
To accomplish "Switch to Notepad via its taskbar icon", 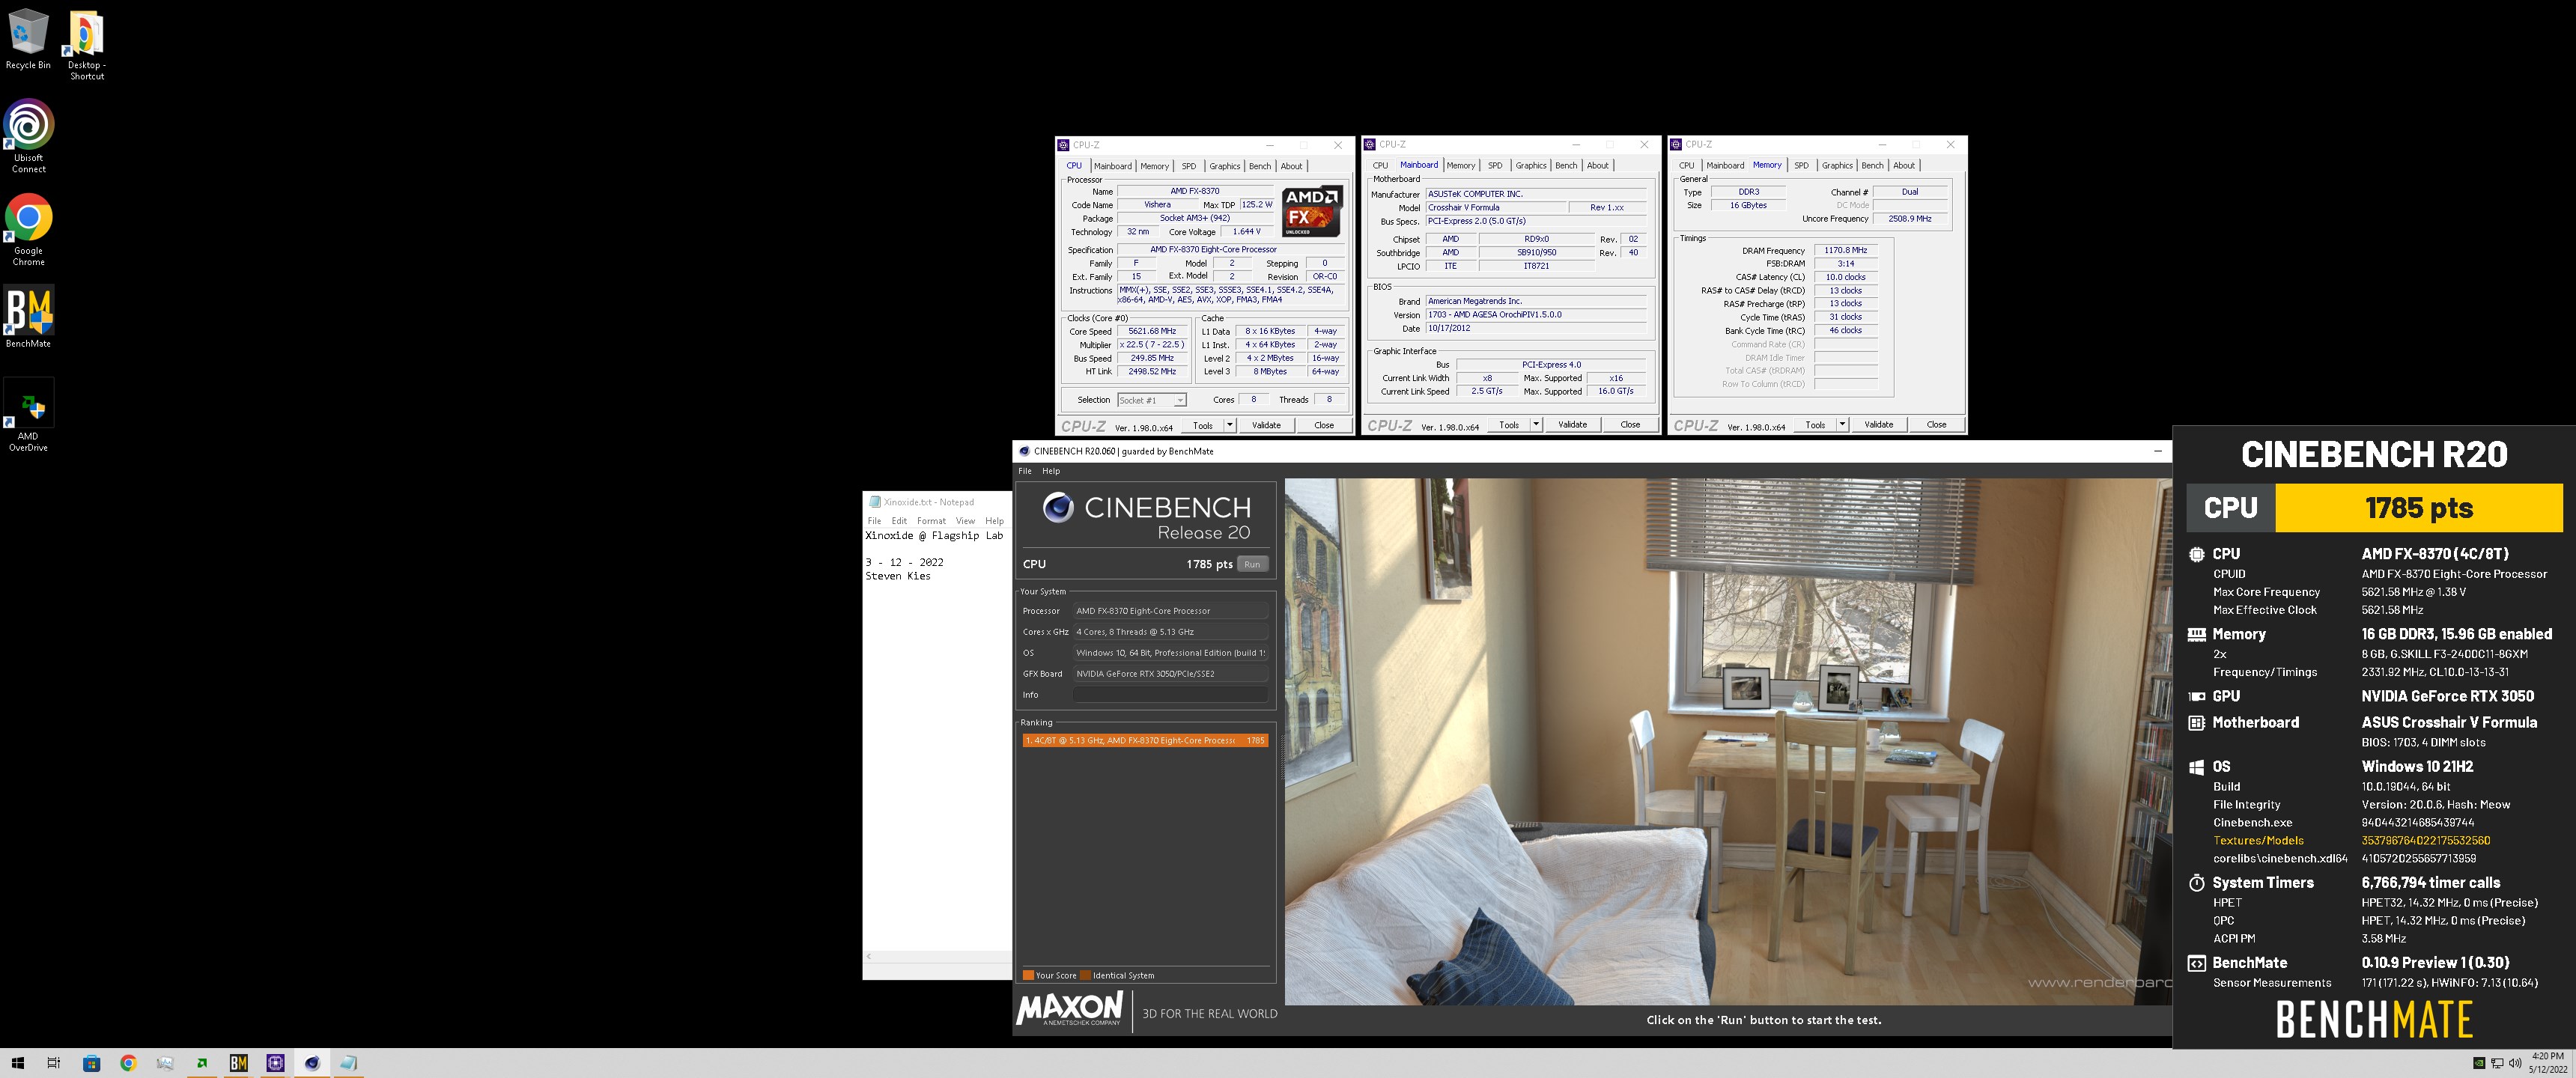I will pyautogui.click(x=348, y=1063).
